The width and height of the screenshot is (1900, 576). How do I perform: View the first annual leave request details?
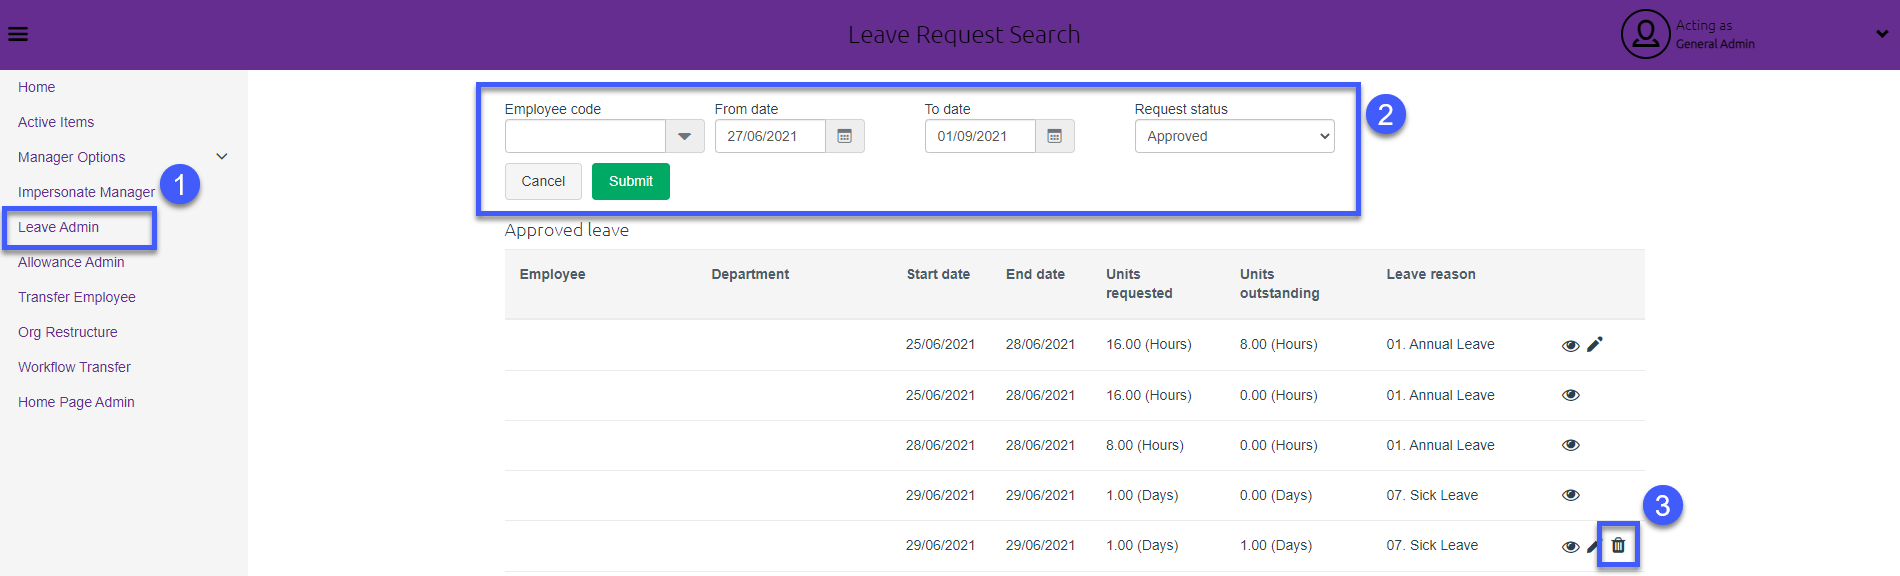click(1570, 345)
